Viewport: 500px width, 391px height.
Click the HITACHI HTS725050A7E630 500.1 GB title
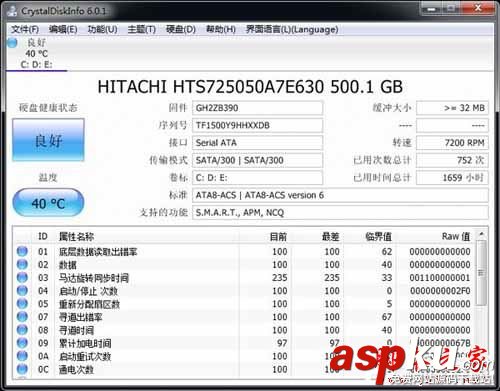(250, 87)
